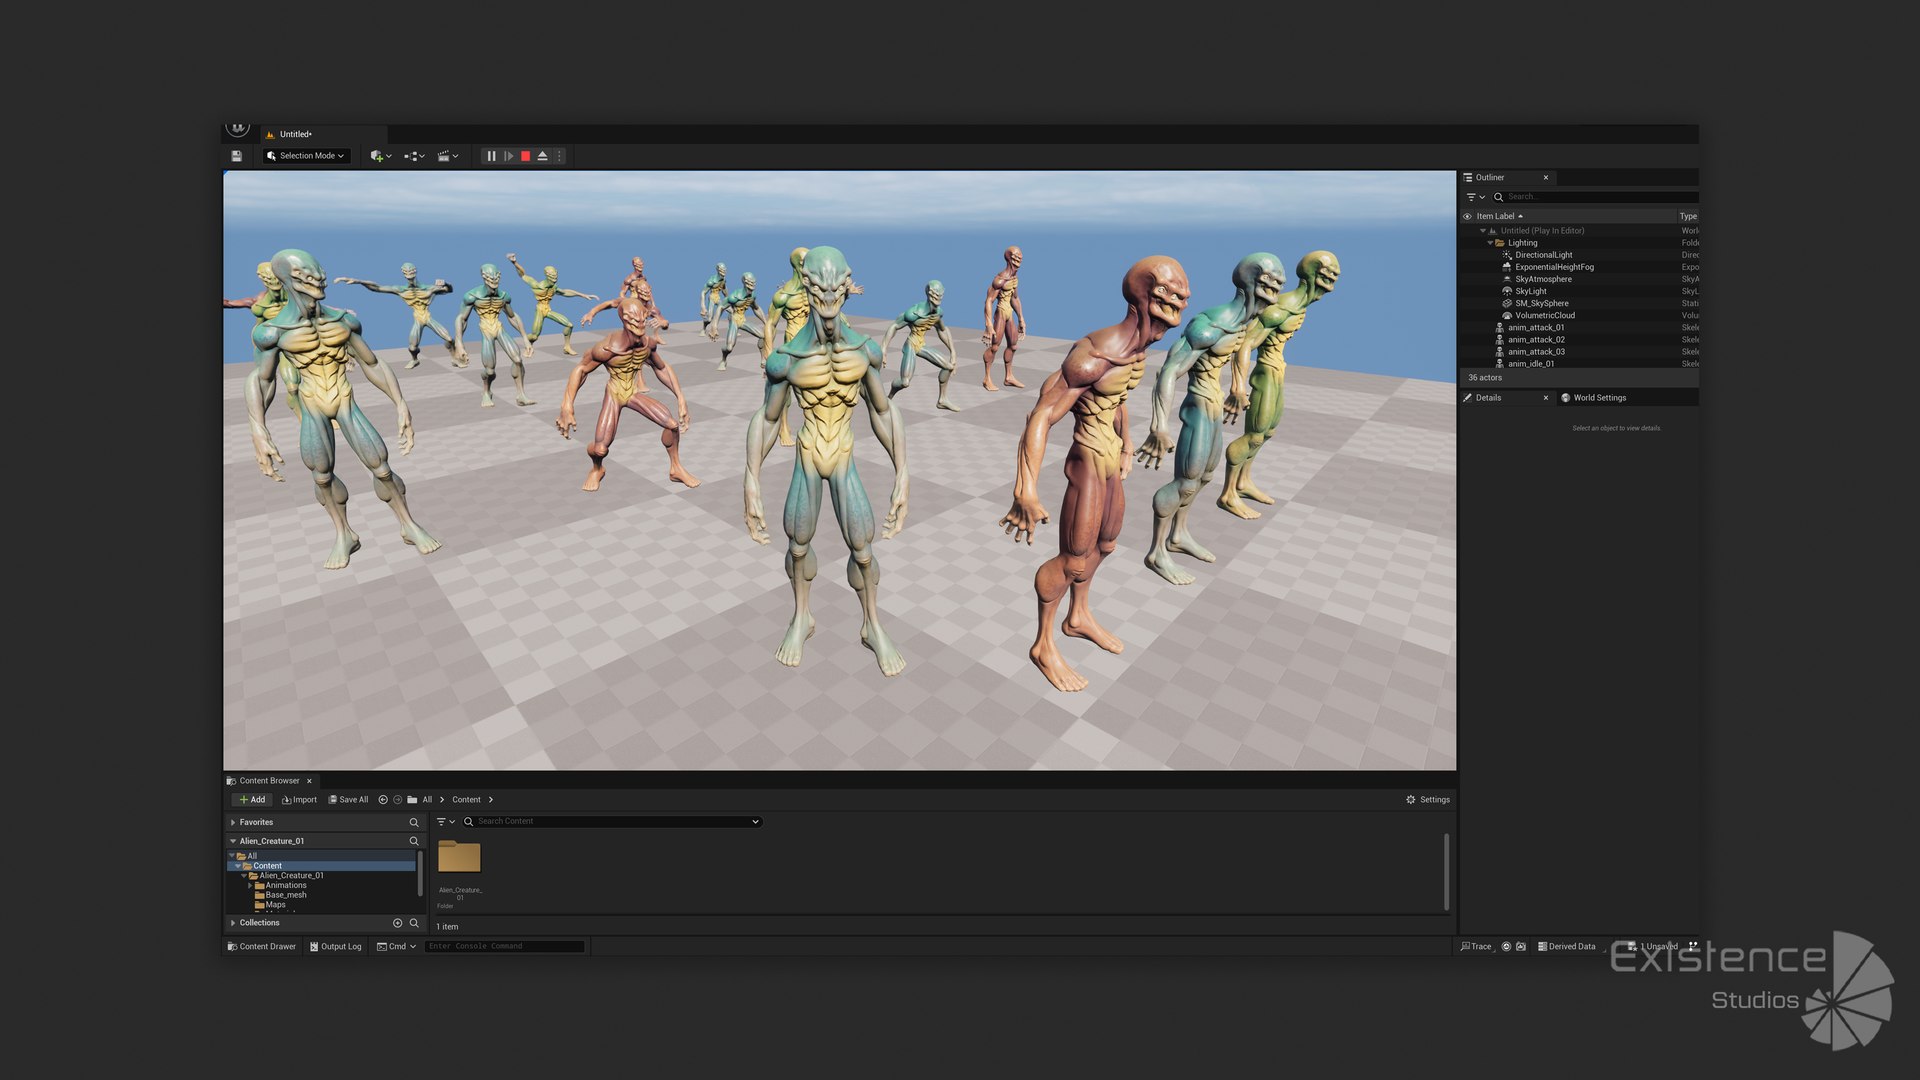Expand the chevron after Content breadcrumb
Image resolution: width=1920 pixels, height=1080 pixels.
tap(491, 800)
